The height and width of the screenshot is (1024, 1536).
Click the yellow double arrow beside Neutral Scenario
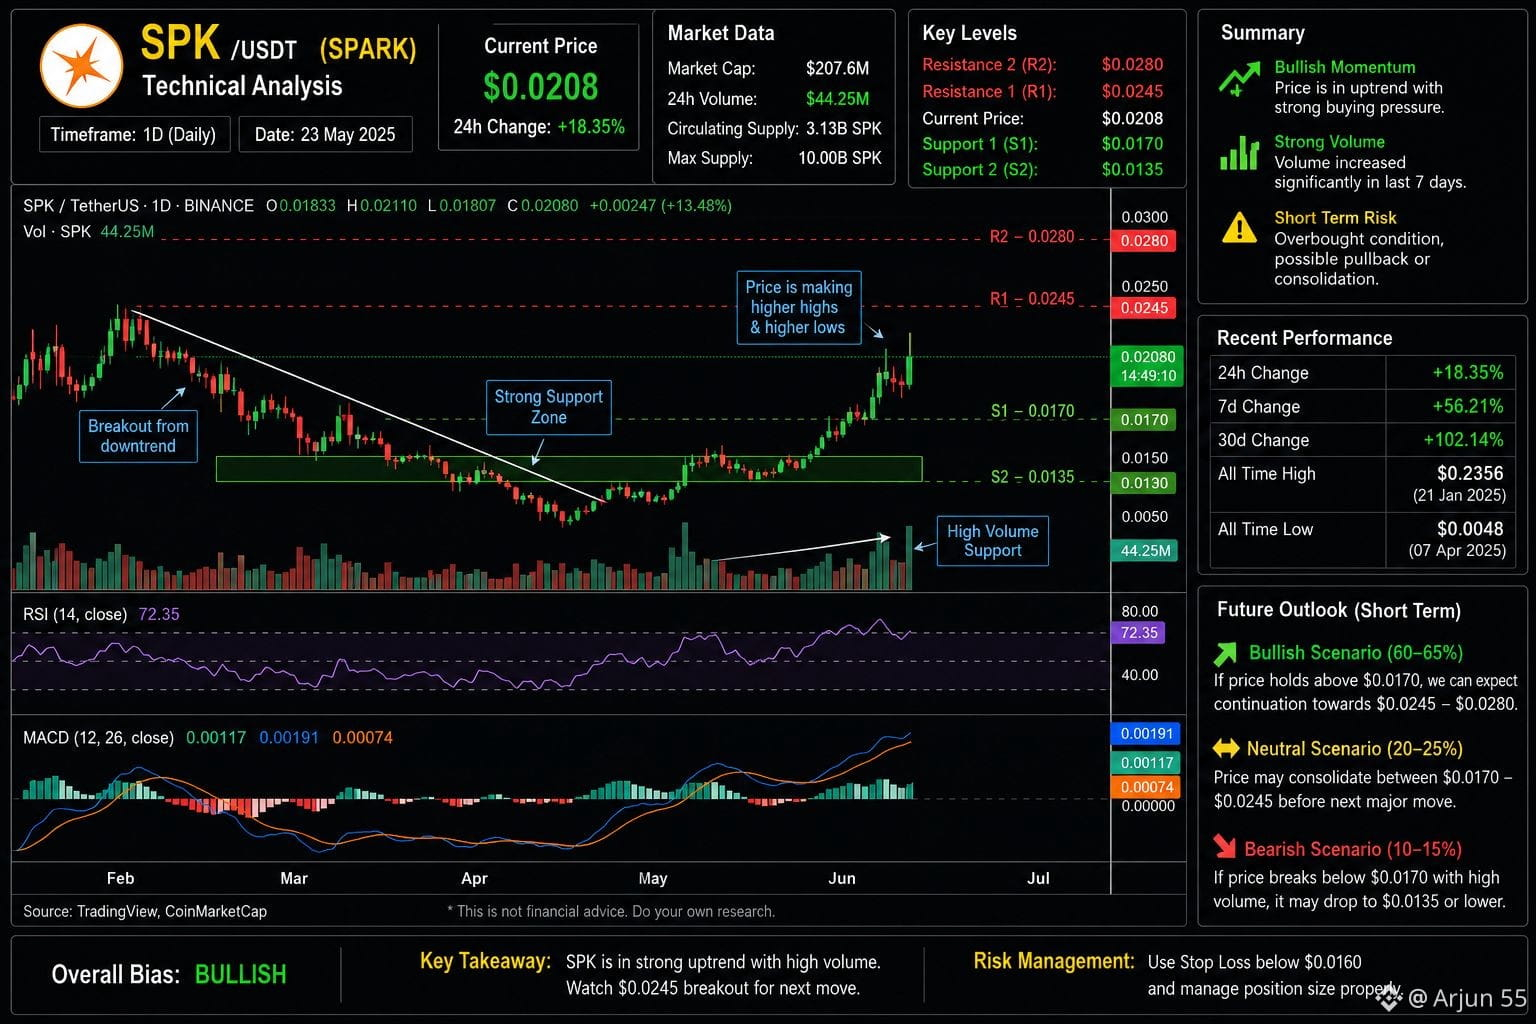click(1226, 748)
